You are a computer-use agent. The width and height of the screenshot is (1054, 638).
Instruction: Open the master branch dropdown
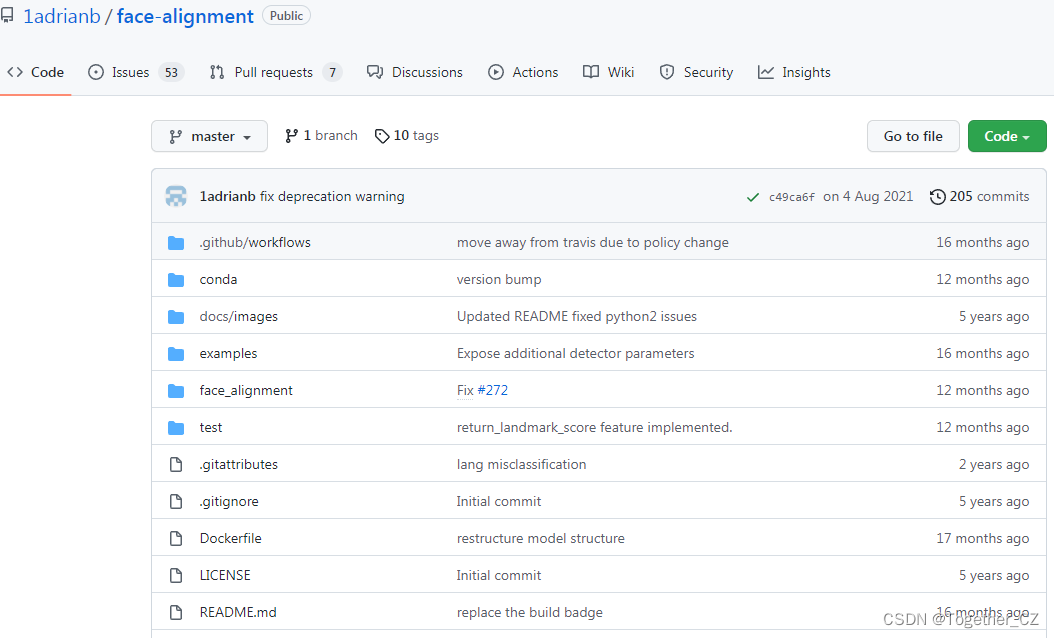[209, 135]
